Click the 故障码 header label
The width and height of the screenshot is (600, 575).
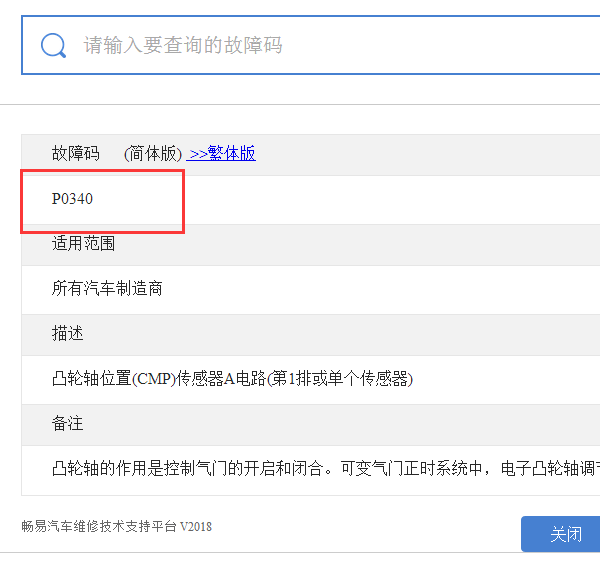(75, 153)
